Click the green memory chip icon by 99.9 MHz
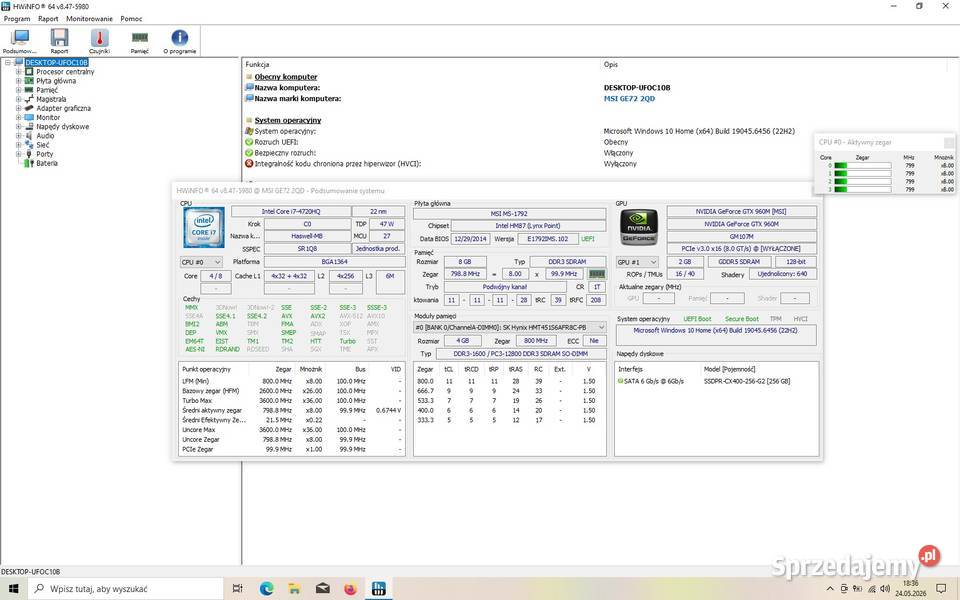The width and height of the screenshot is (960, 600). (596, 274)
